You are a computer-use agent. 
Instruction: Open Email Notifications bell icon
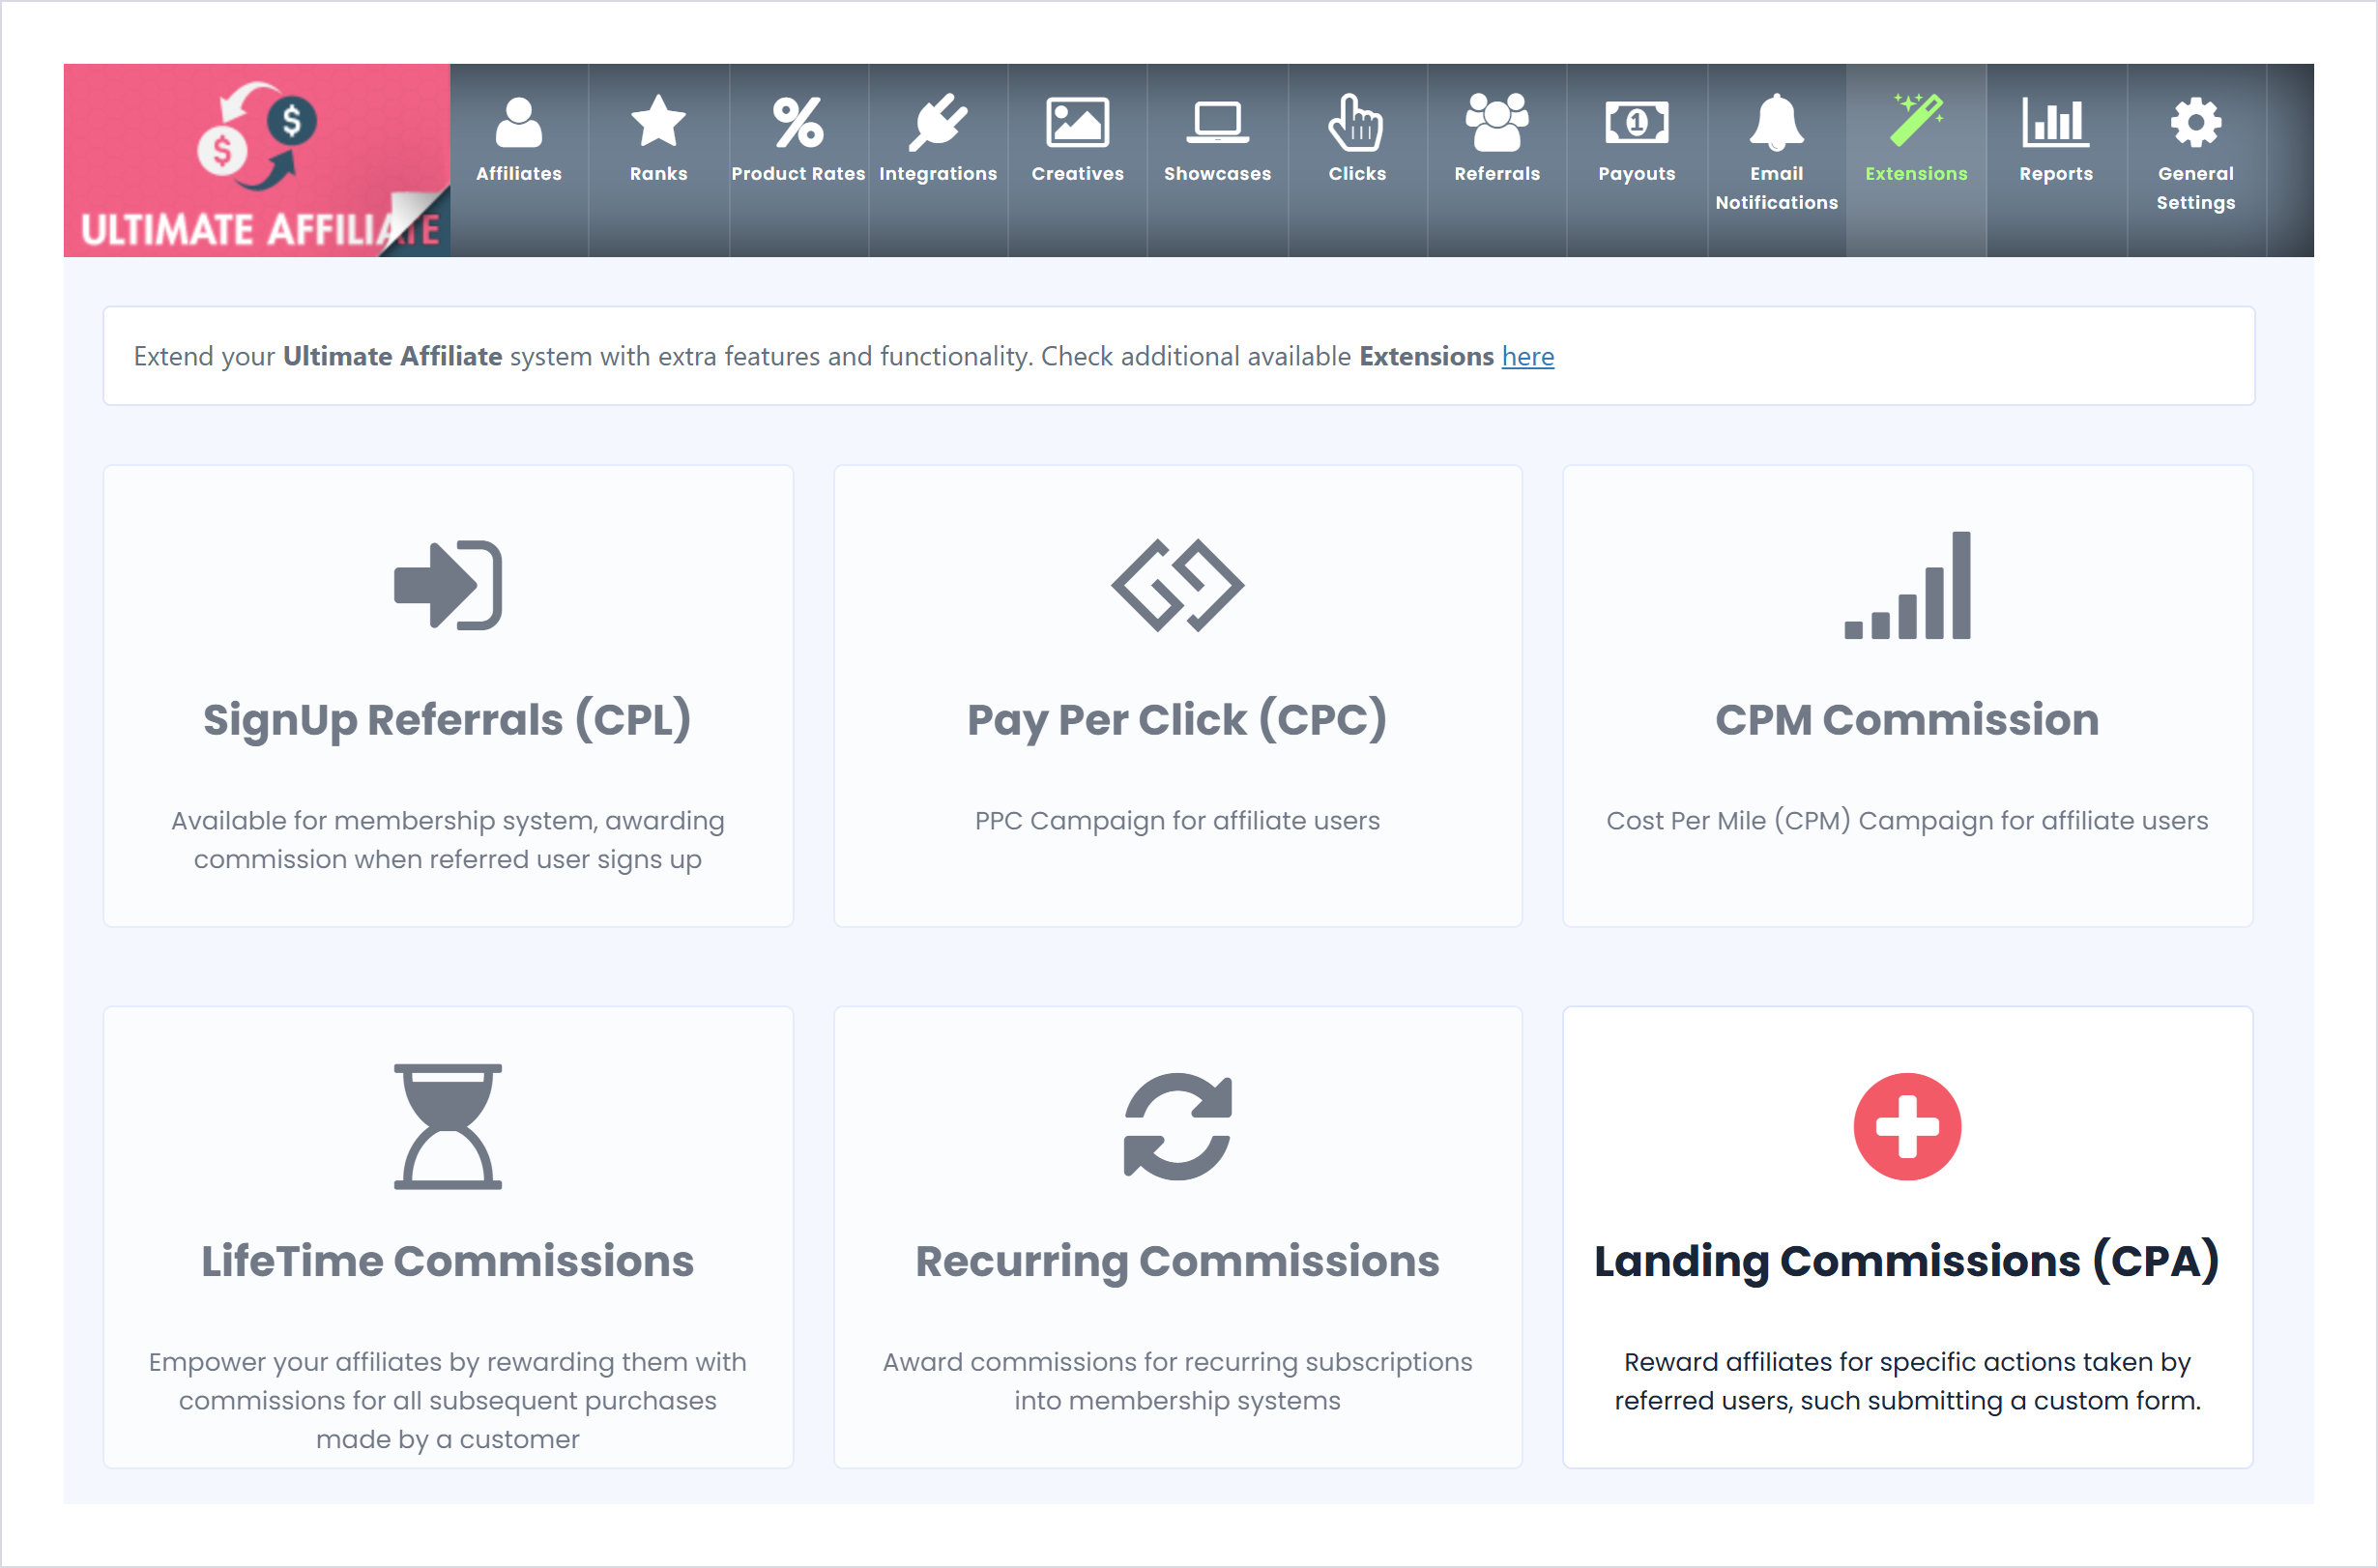1776,122
